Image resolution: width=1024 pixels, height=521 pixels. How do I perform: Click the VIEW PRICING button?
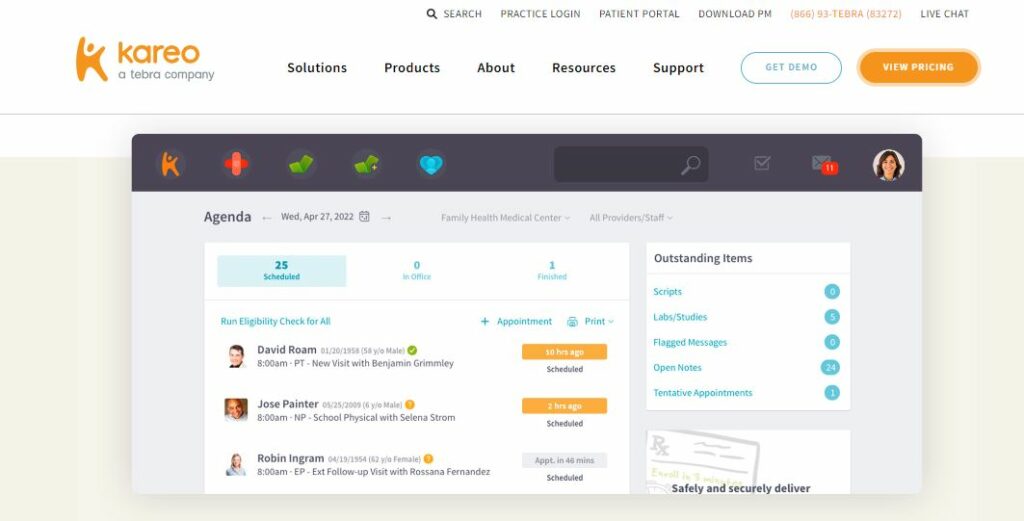918,67
